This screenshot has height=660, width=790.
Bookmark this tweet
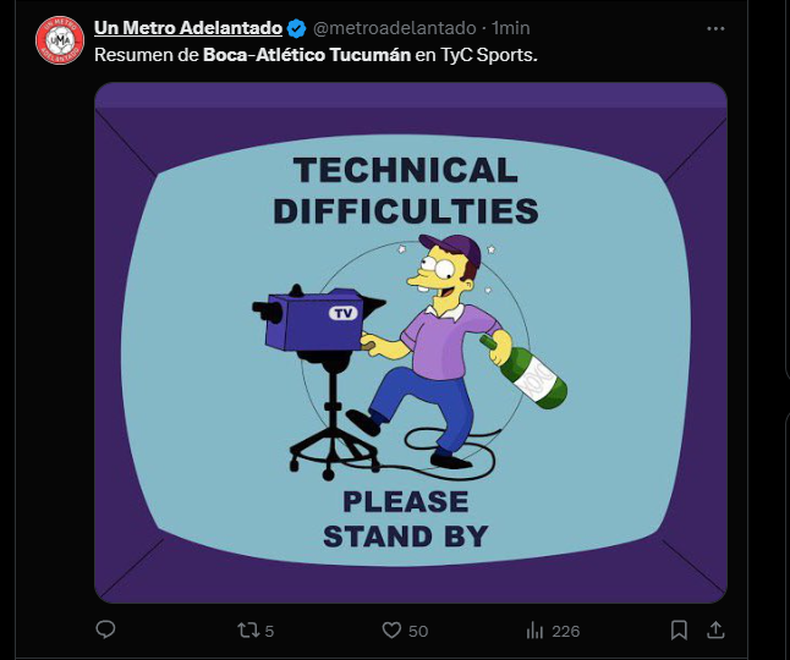coord(678,630)
